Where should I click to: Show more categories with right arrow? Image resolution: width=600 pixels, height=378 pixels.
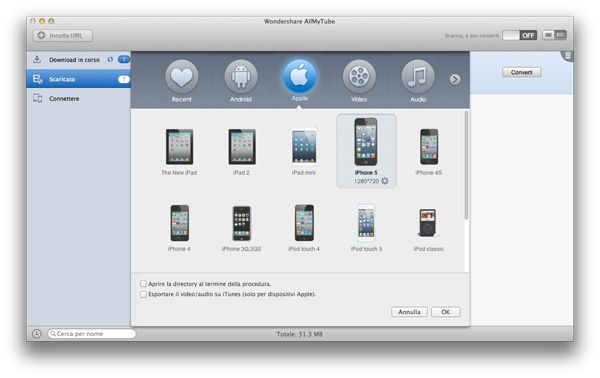coord(455,79)
